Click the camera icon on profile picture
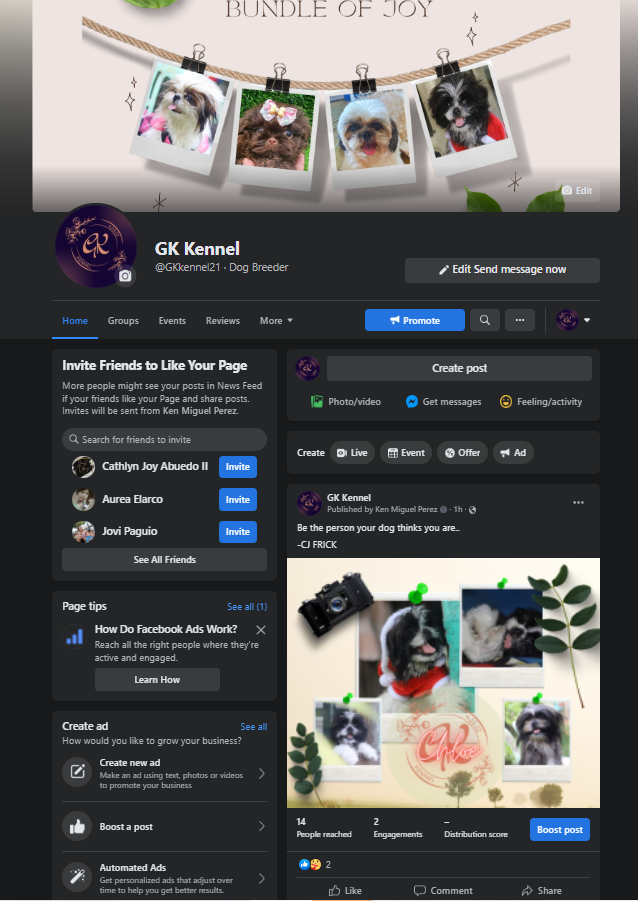638x901 pixels. click(125, 276)
